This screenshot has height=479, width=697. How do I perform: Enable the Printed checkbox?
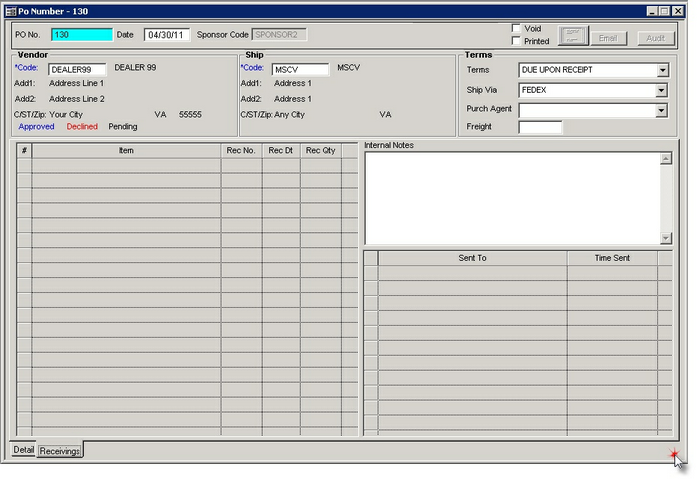tap(516, 41)
